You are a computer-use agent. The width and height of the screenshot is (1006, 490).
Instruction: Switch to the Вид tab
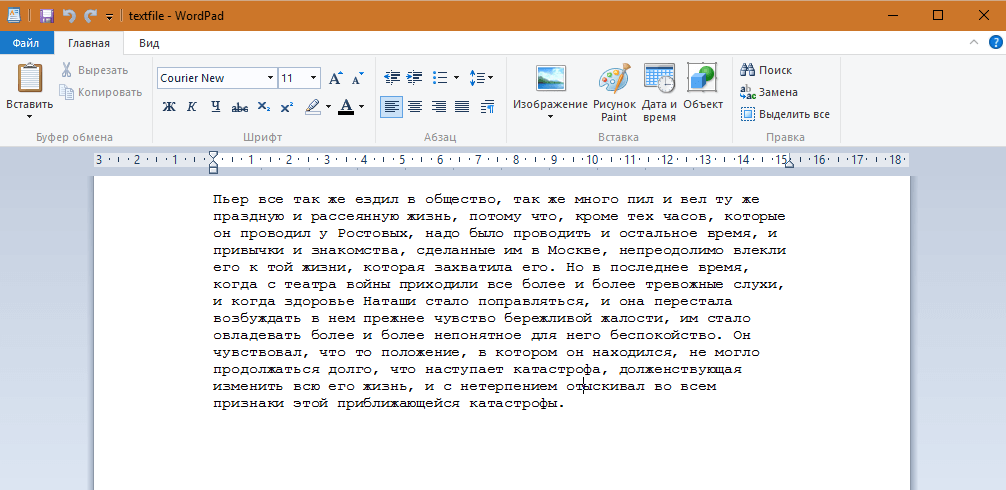click(149, 44)
